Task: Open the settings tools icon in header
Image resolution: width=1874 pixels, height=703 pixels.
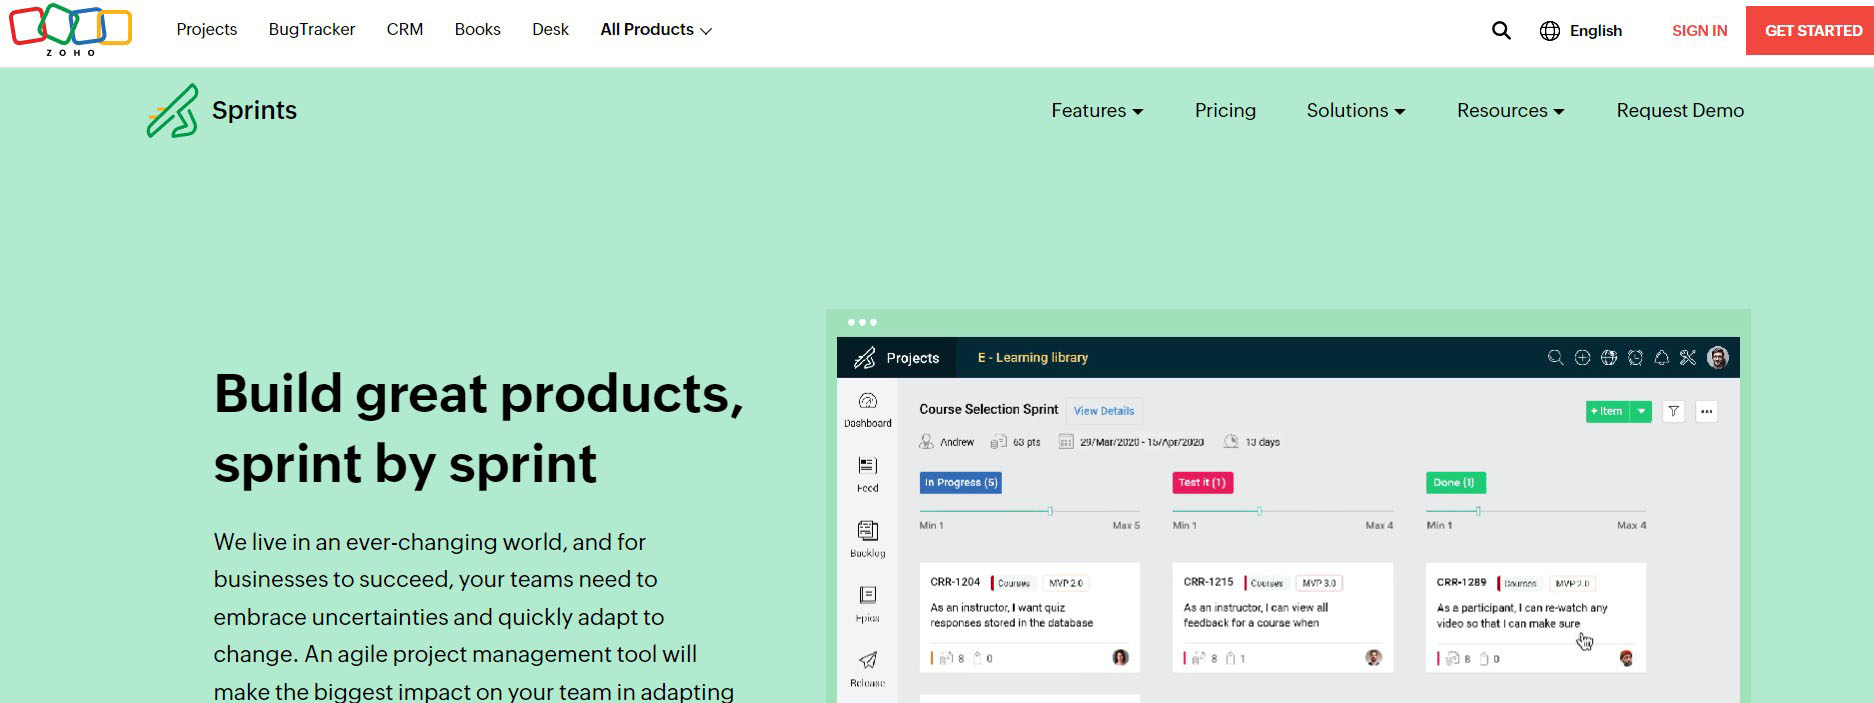Action: [x=1688, y=357]
